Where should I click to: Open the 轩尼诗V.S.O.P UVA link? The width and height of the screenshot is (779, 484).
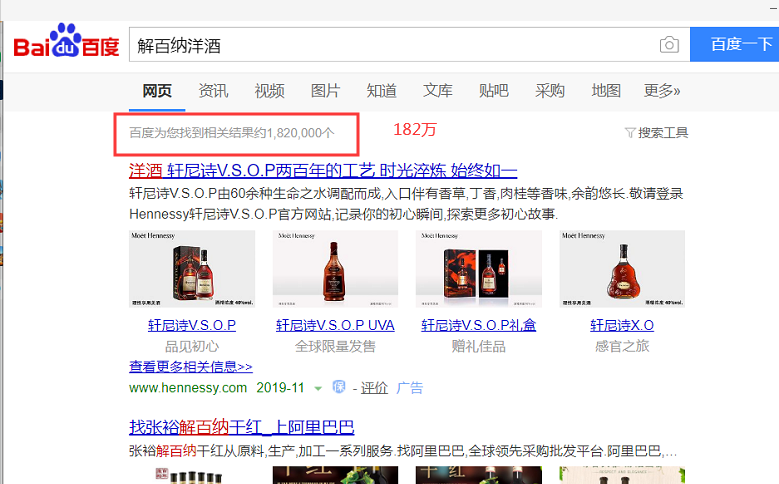(x=335, y=325)
